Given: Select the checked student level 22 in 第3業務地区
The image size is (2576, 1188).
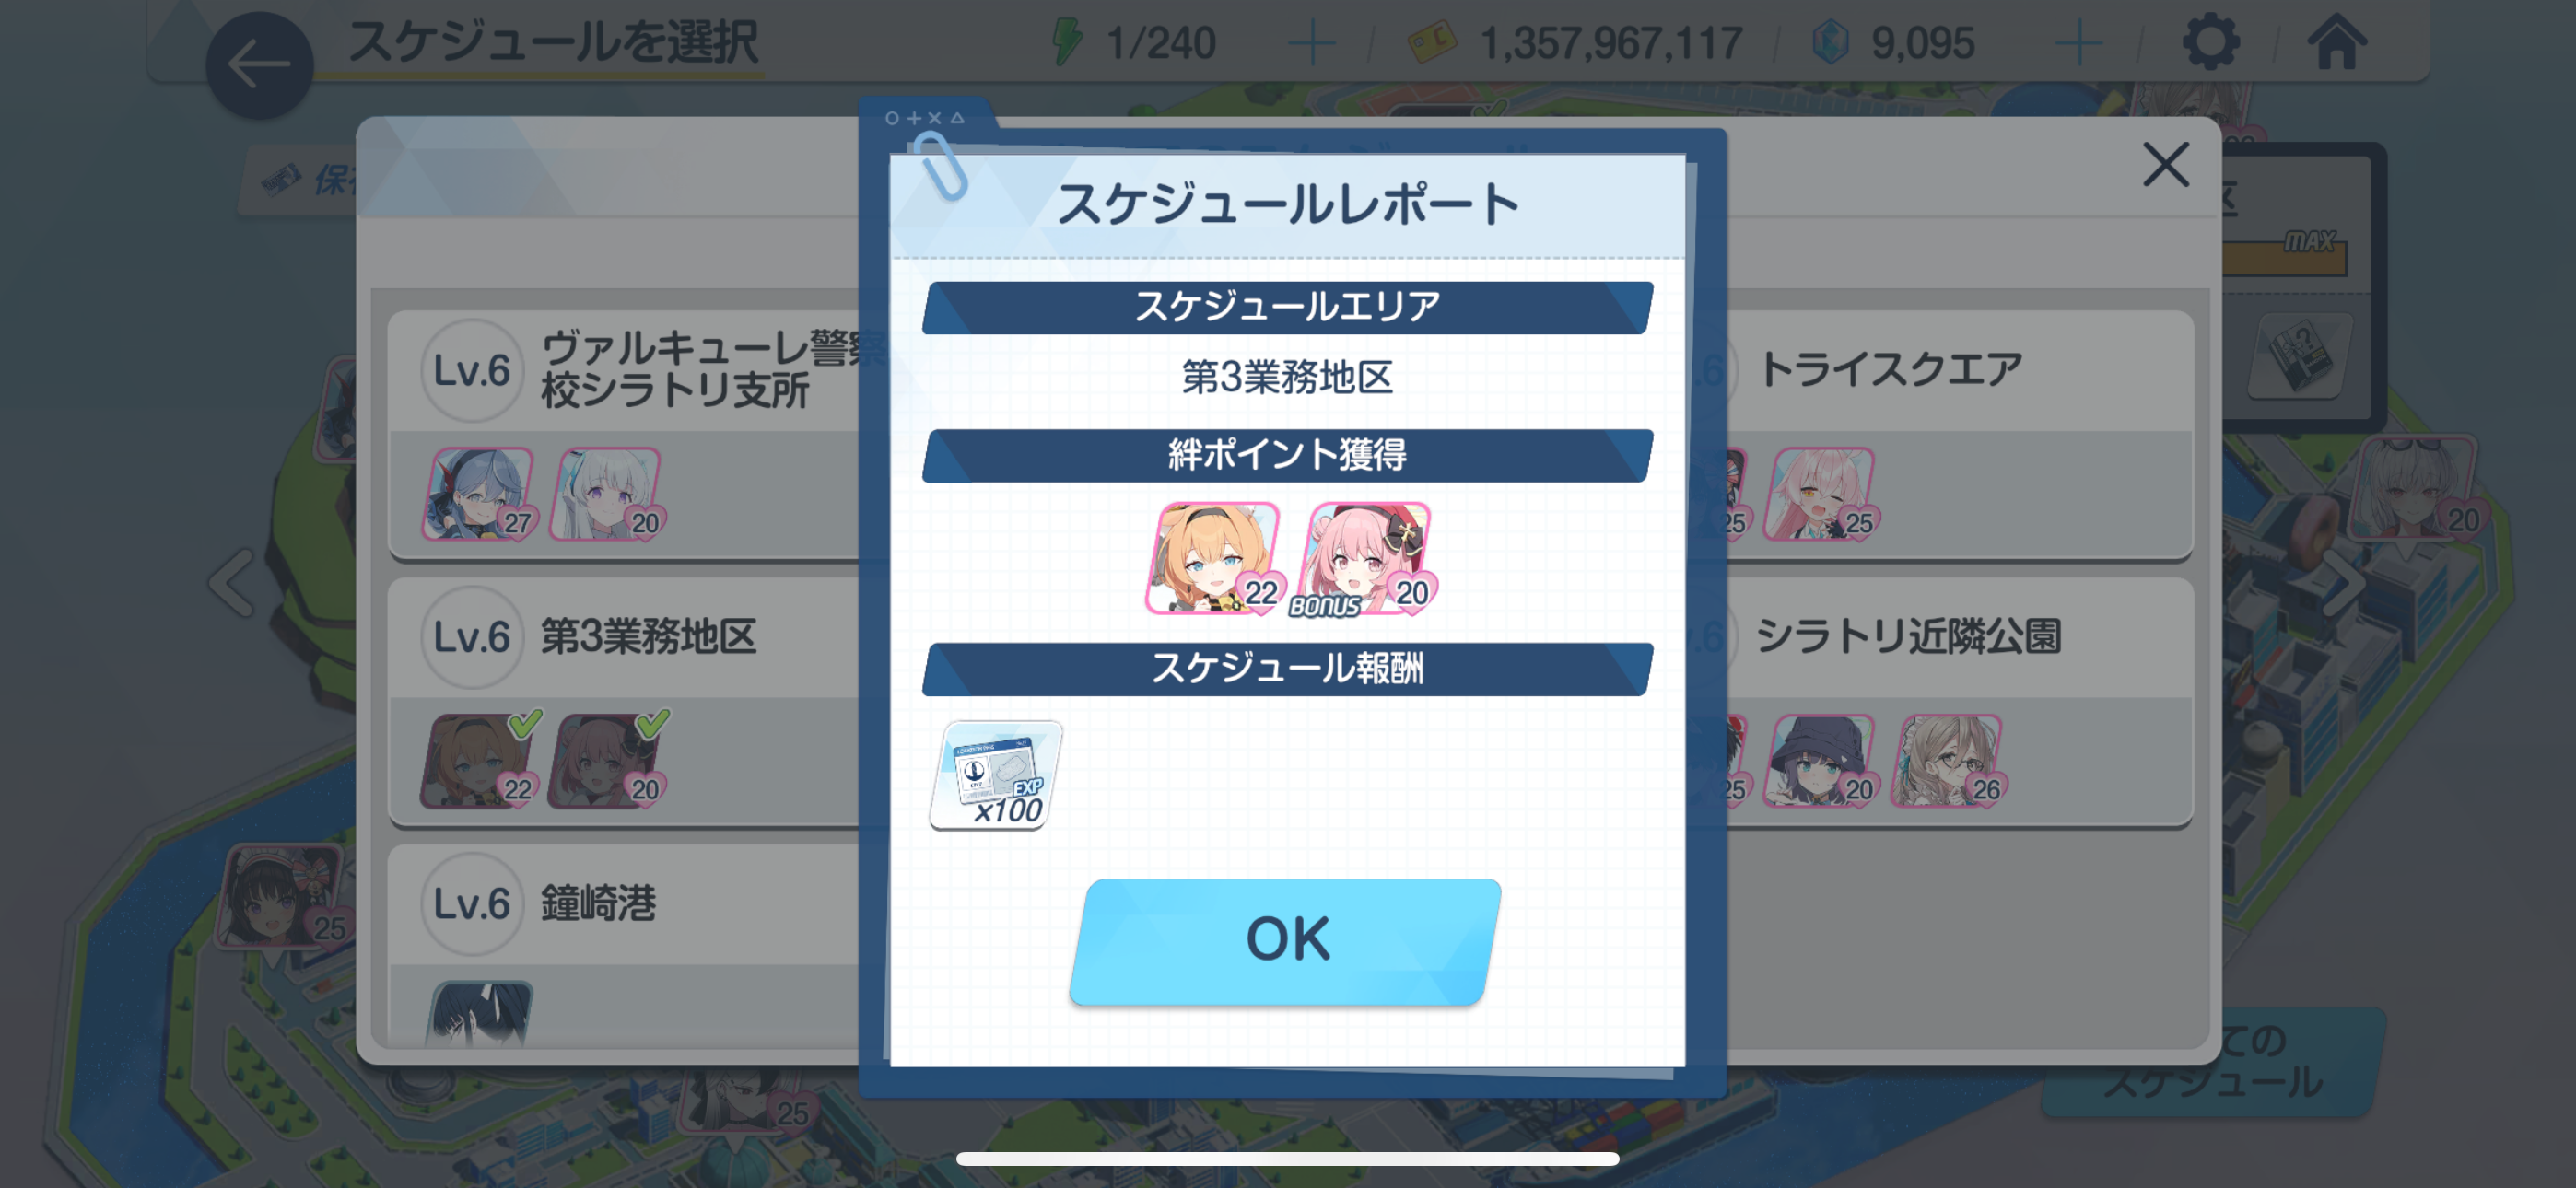Looking at the screenshot, I should click(480, 760).
